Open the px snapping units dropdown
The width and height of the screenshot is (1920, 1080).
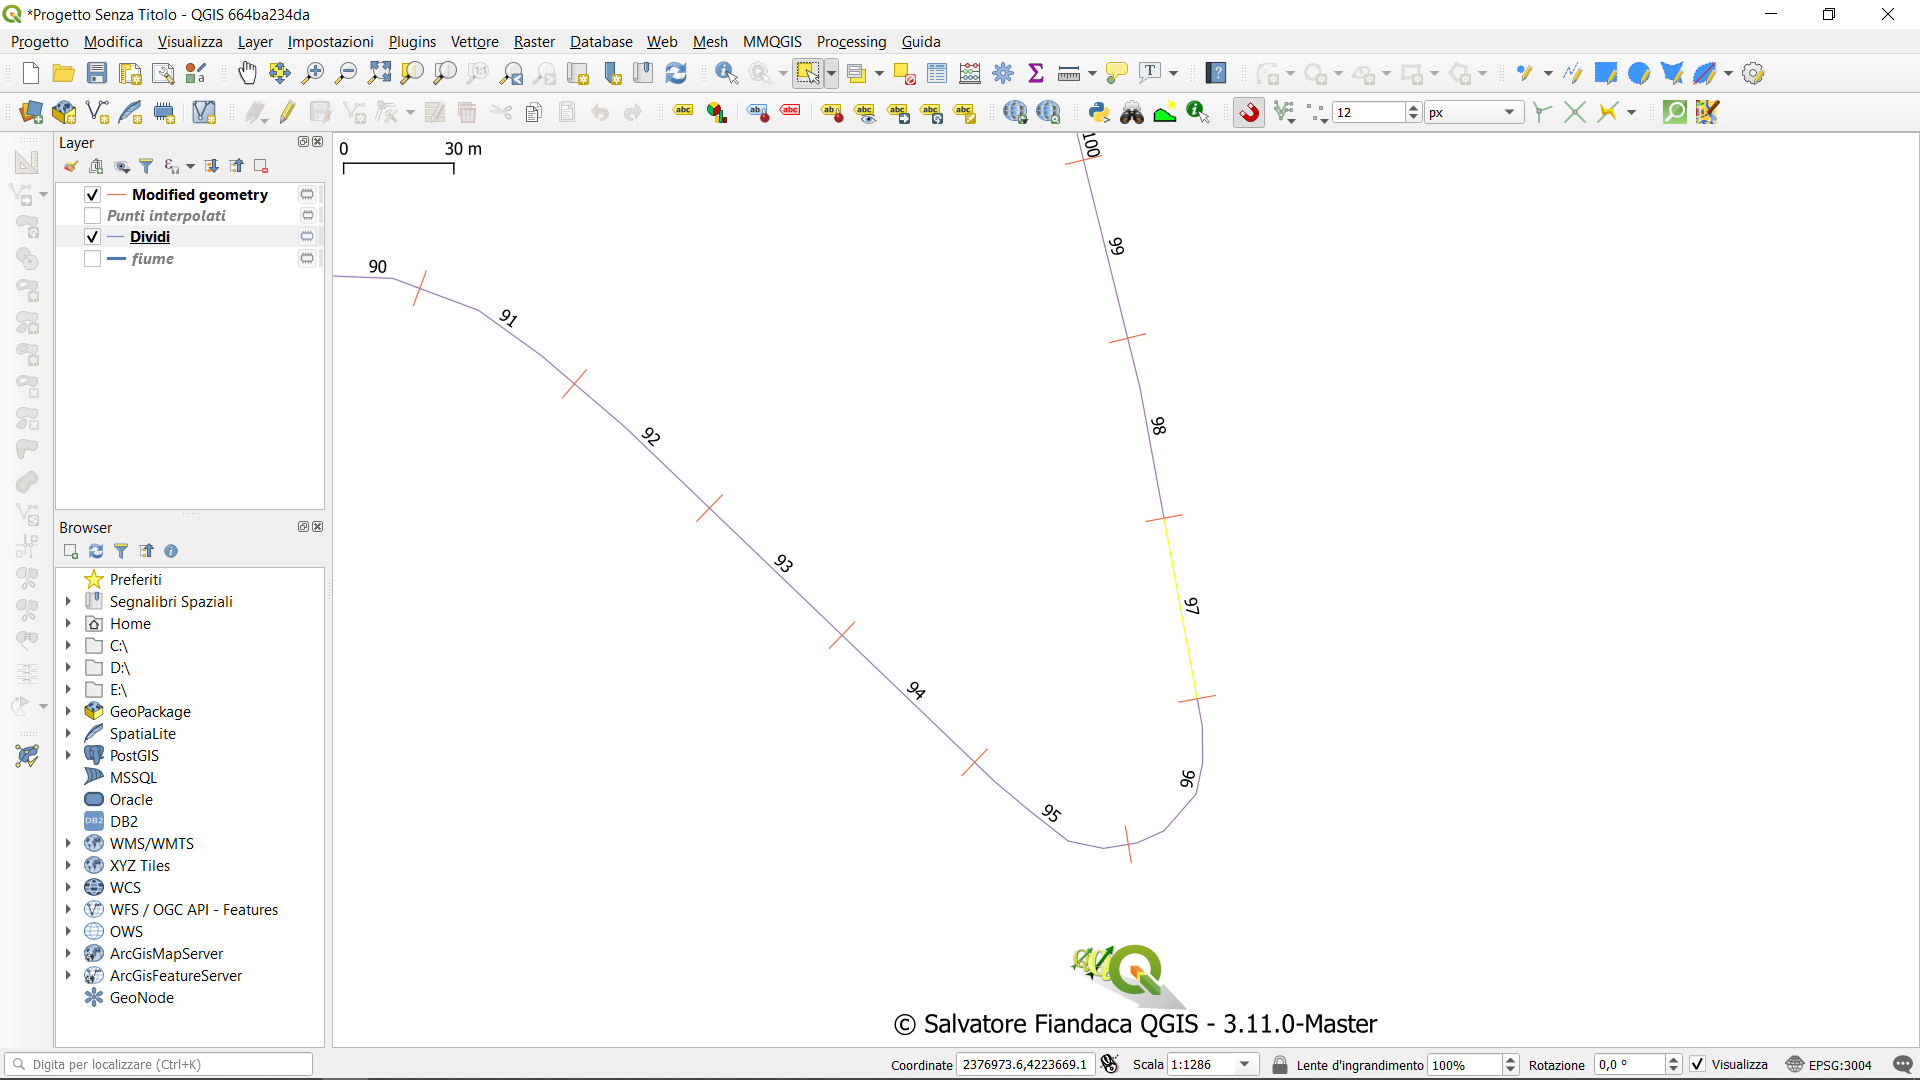(x=1509, y=112)
